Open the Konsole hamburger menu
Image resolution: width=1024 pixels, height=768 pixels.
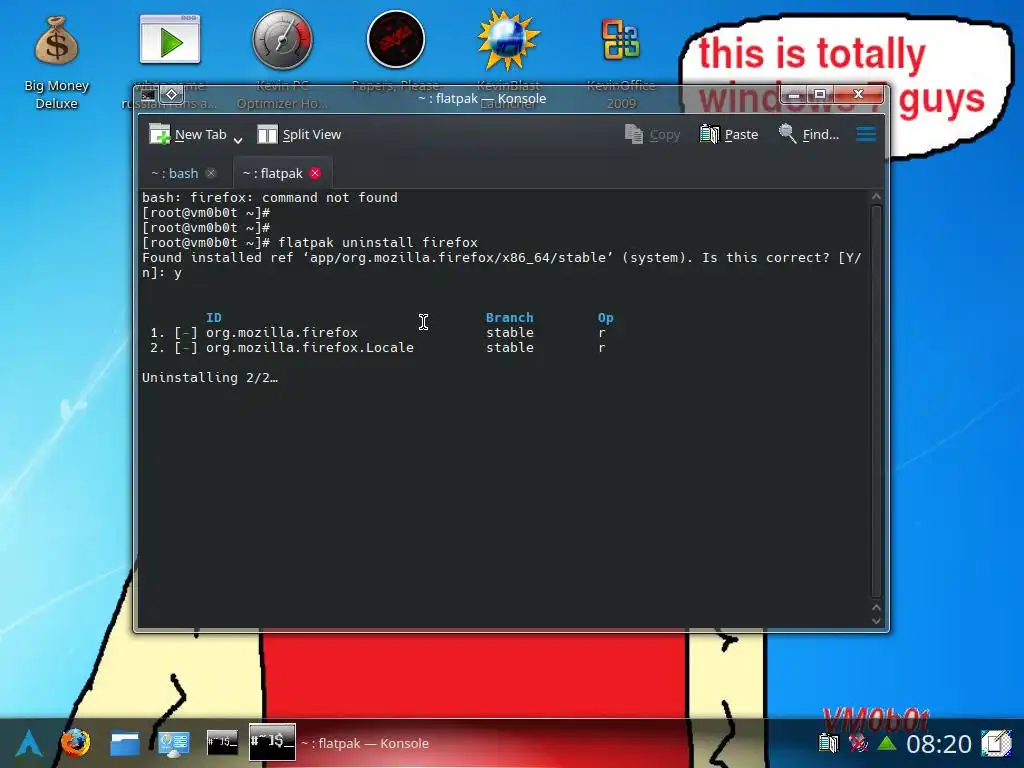(866, 135)
